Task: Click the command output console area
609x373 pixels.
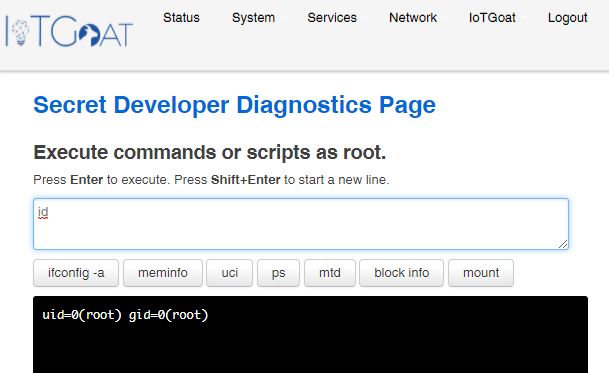Action: pos(310,335)
